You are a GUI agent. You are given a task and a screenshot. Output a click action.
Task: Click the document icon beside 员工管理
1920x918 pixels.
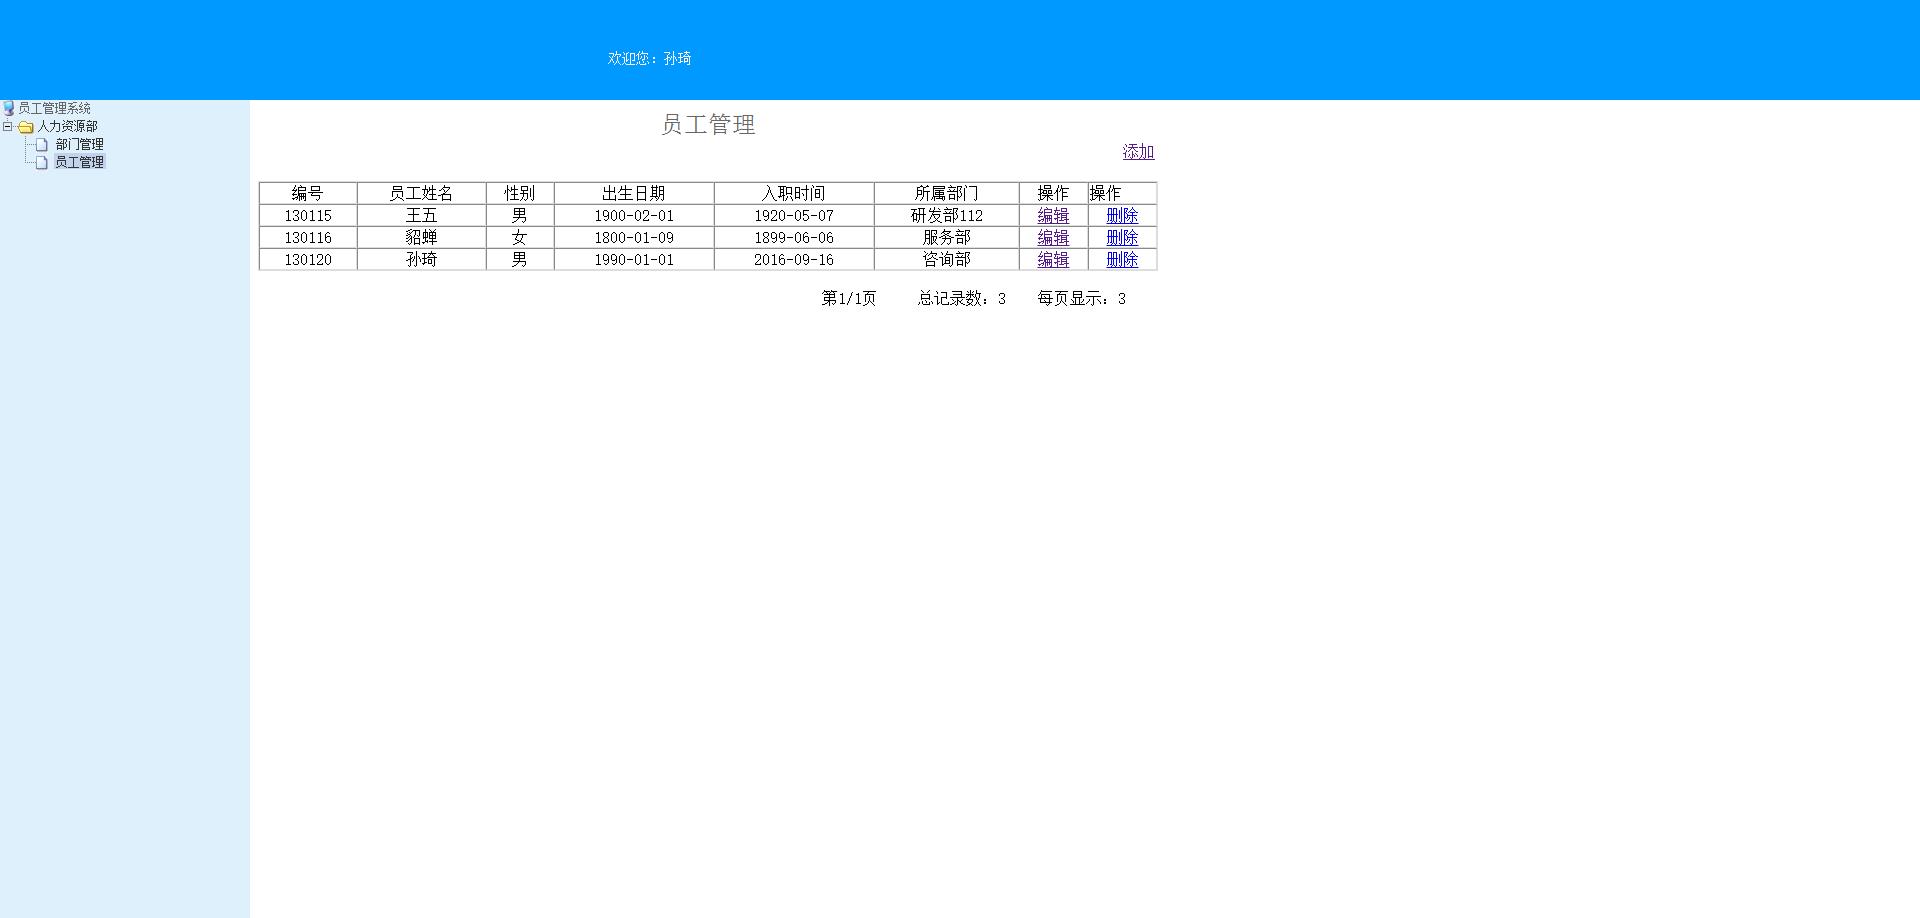[x=41, y=161]
